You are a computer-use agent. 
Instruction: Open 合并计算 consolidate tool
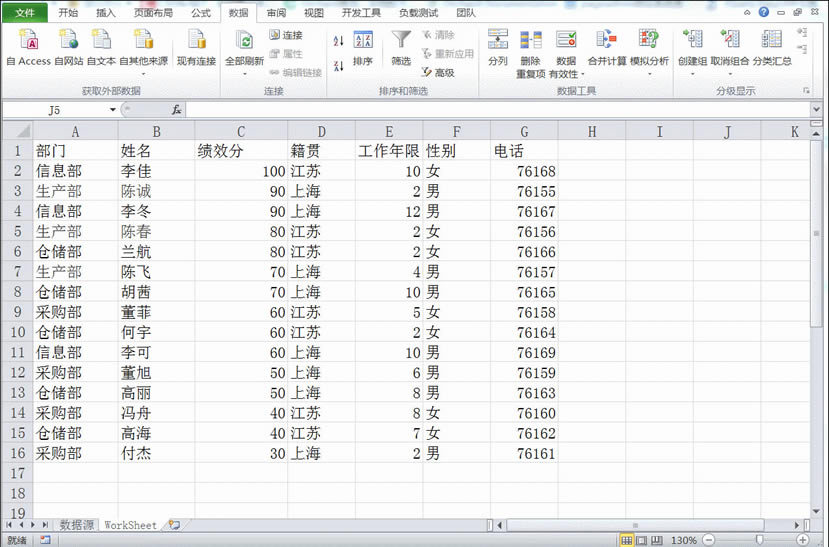click(x=606, y=48)
